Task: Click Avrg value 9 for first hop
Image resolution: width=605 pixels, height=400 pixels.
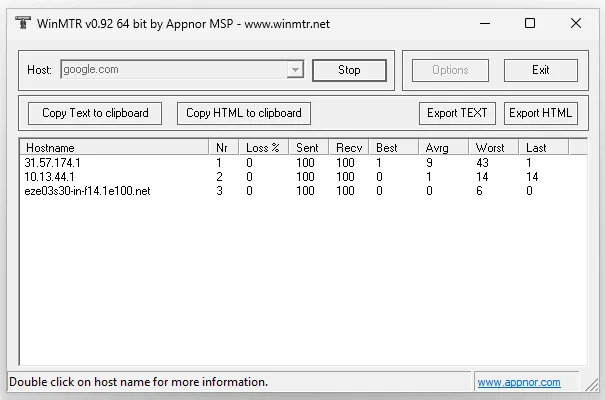Action: [429, 163]
